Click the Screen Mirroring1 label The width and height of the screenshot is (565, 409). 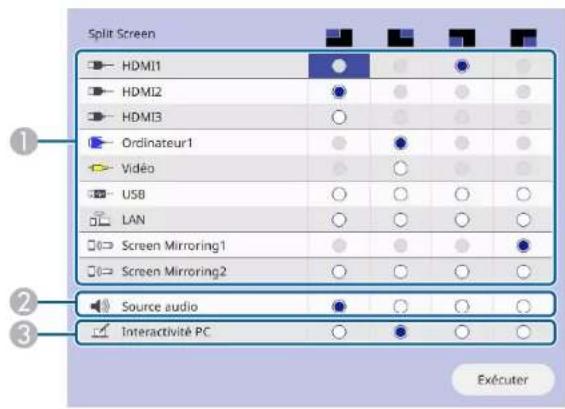tap(174, 246)
